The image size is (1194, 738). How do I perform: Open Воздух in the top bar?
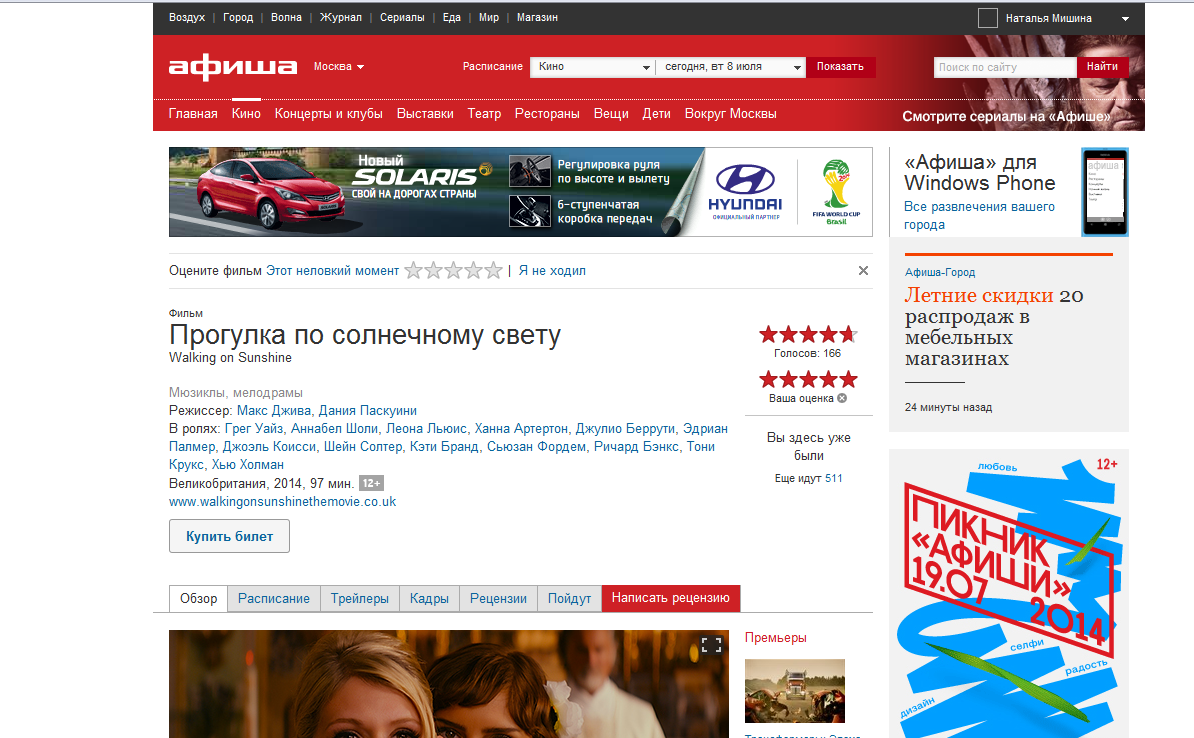click(x=187, y=17)
